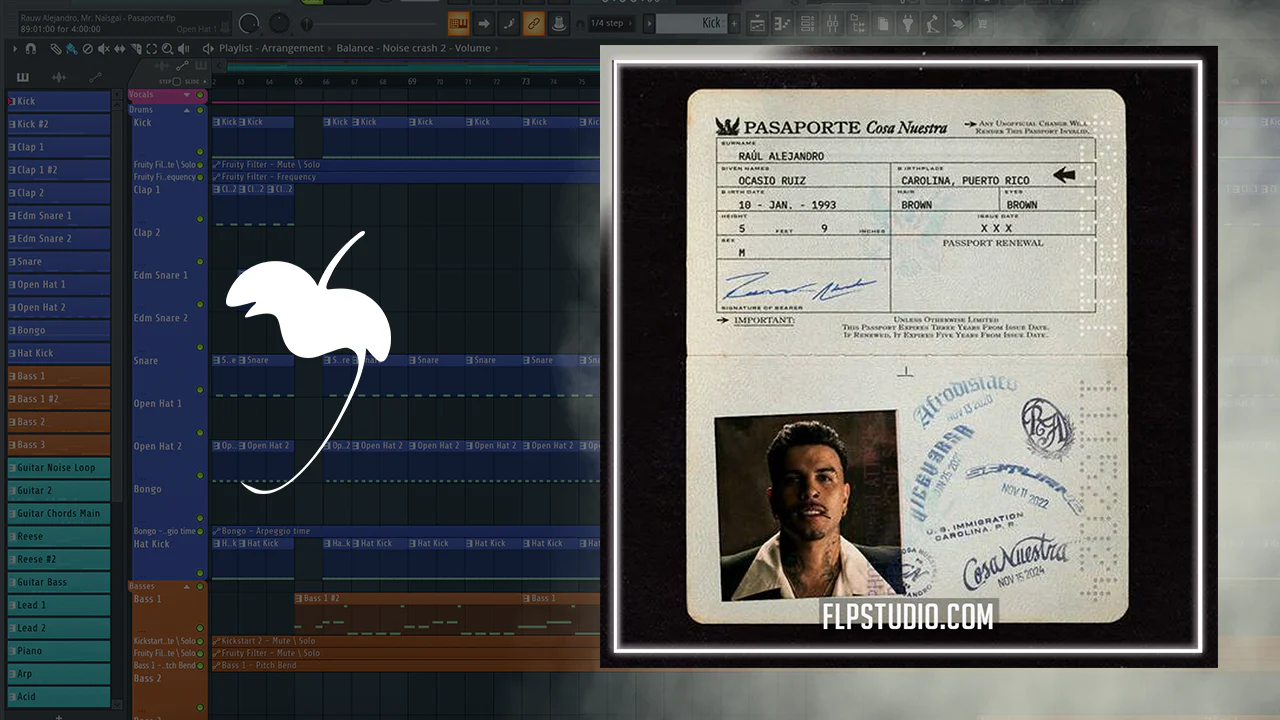The height and width of the screenshot is (720, 1280).
Task: Show piano patterns tab in picker
Action: pyautogui.click(x=23, y=77)
